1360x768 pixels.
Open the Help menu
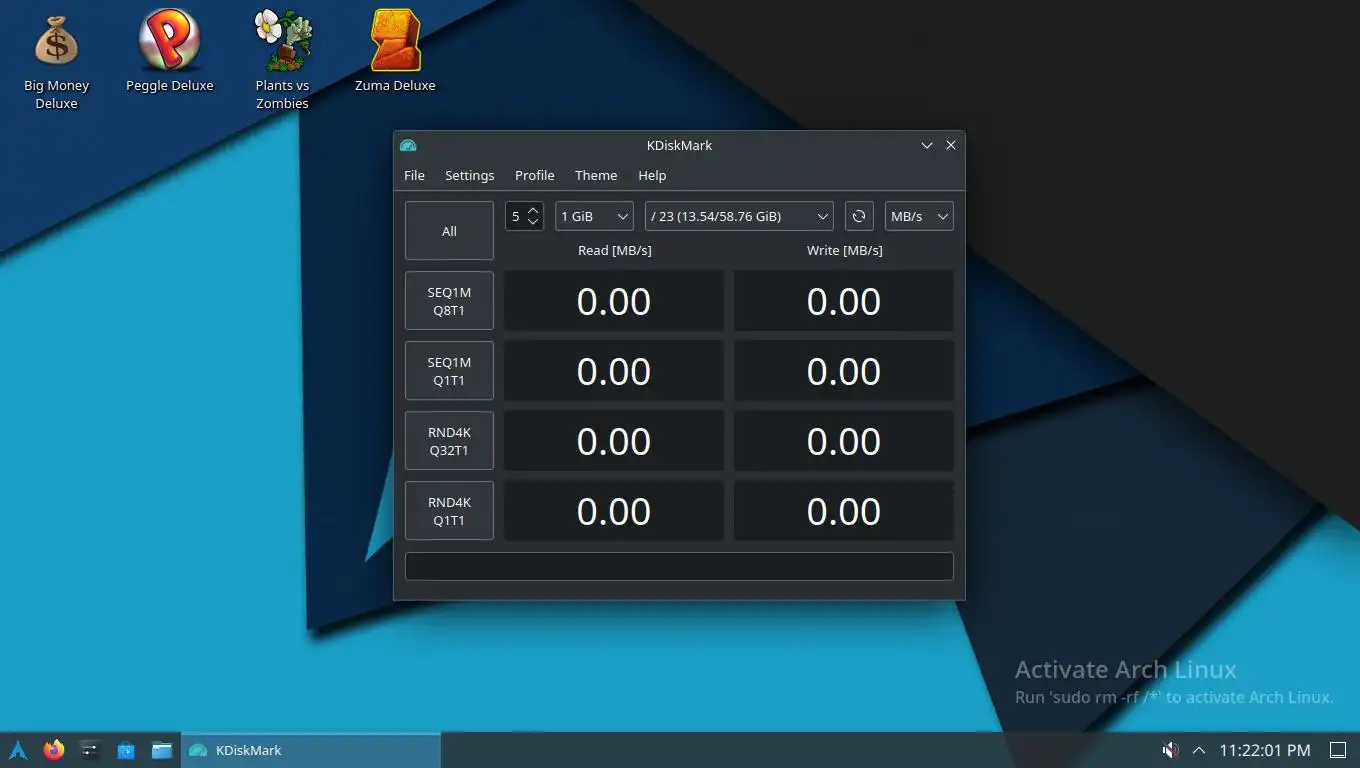pyautogui.click(x=652, y=175)
